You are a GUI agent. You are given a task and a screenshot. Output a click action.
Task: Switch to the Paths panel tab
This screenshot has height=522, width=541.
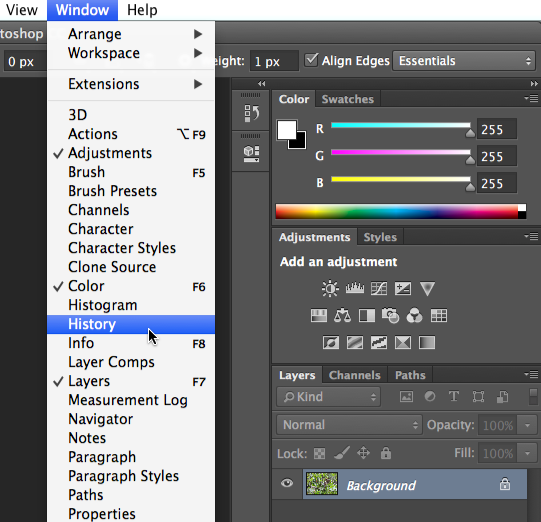(x=410, y=375)
